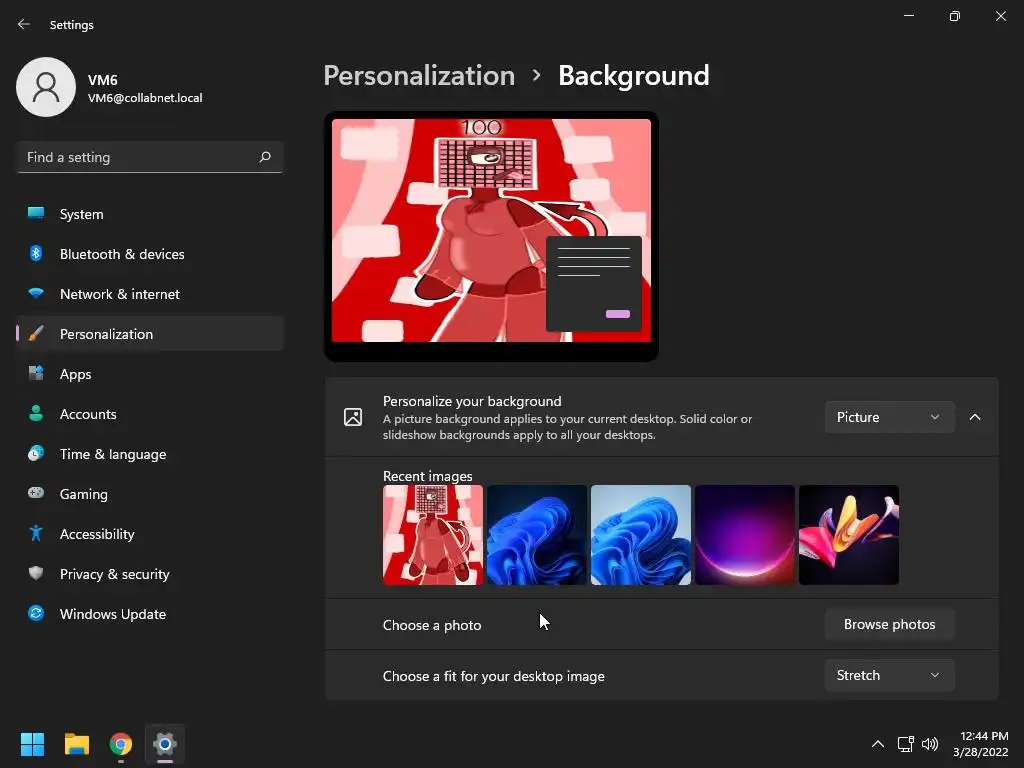Click the Recent images heading
Viewport: 1024px width, 768px height.
pyautogui.click(x=427, y=476)
